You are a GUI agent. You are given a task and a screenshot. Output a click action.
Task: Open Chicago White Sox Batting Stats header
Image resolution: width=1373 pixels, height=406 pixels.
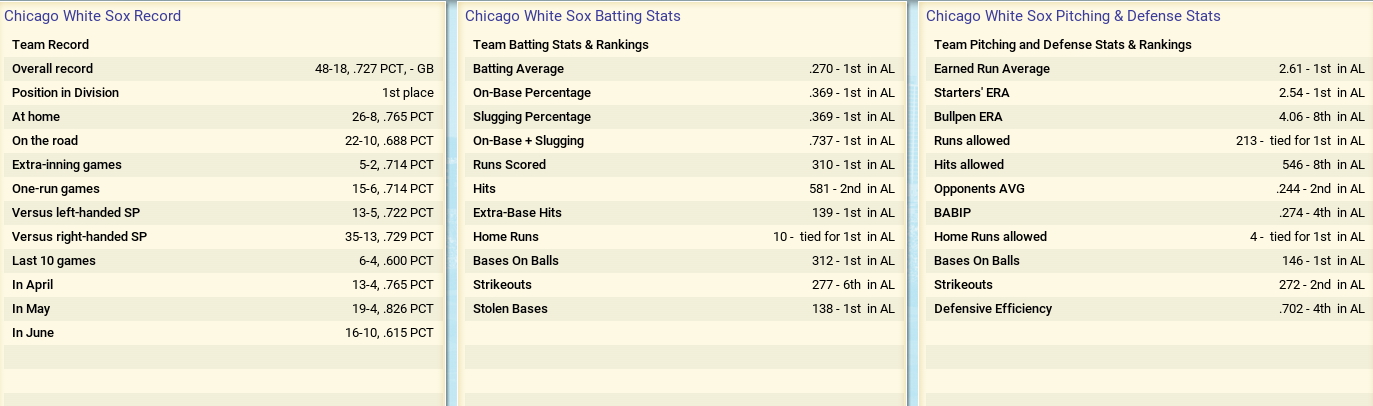[x=573, y=16]
